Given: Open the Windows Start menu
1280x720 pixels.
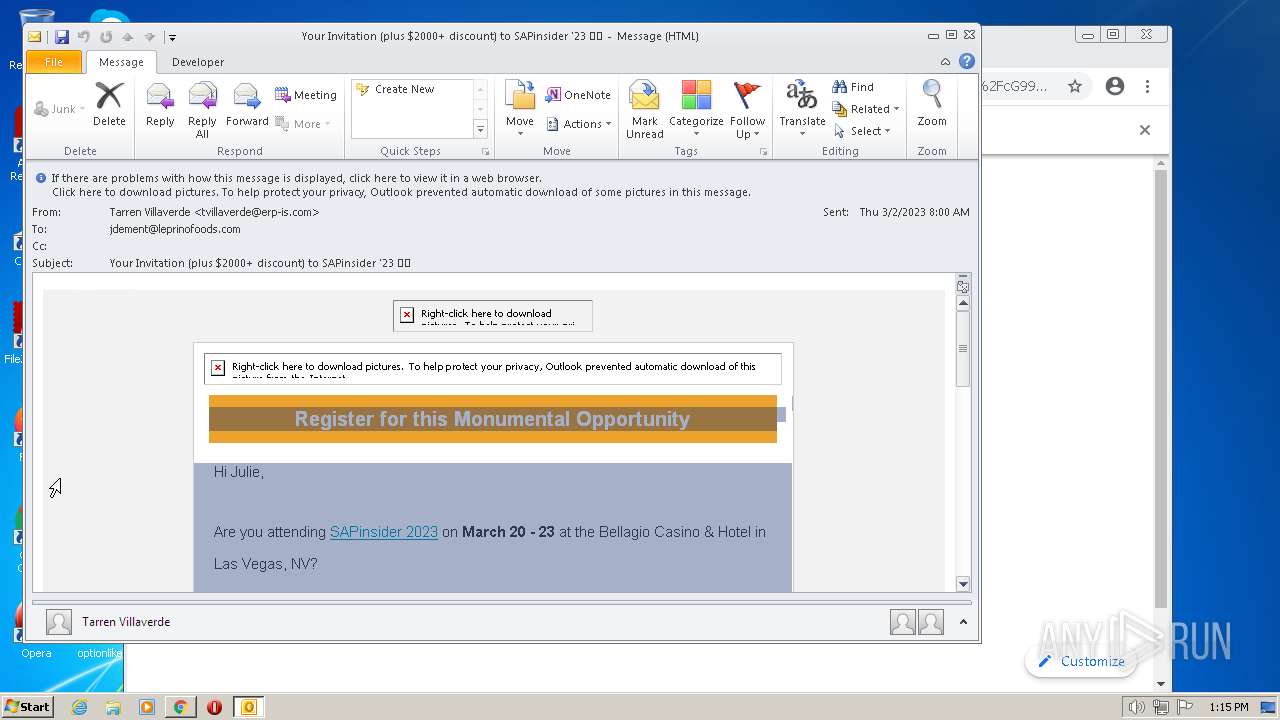Looking at the screenshot, I should coord(28,707).
